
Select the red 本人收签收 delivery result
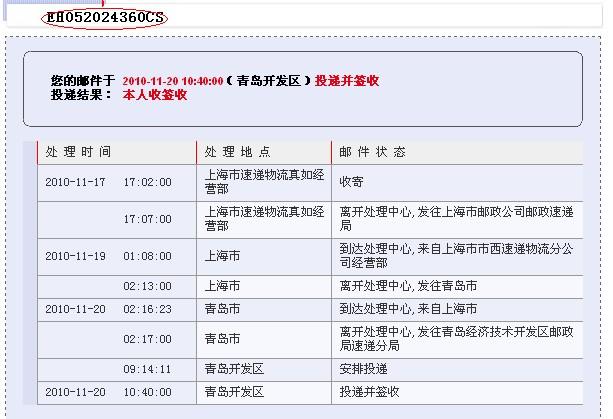[x=155, y=95]
